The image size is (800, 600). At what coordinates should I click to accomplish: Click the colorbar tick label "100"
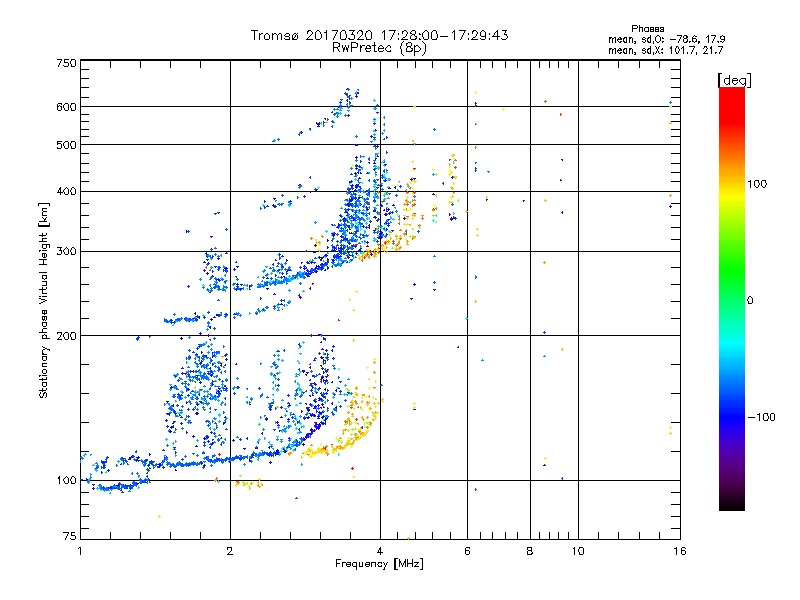[x=757, y=184]
